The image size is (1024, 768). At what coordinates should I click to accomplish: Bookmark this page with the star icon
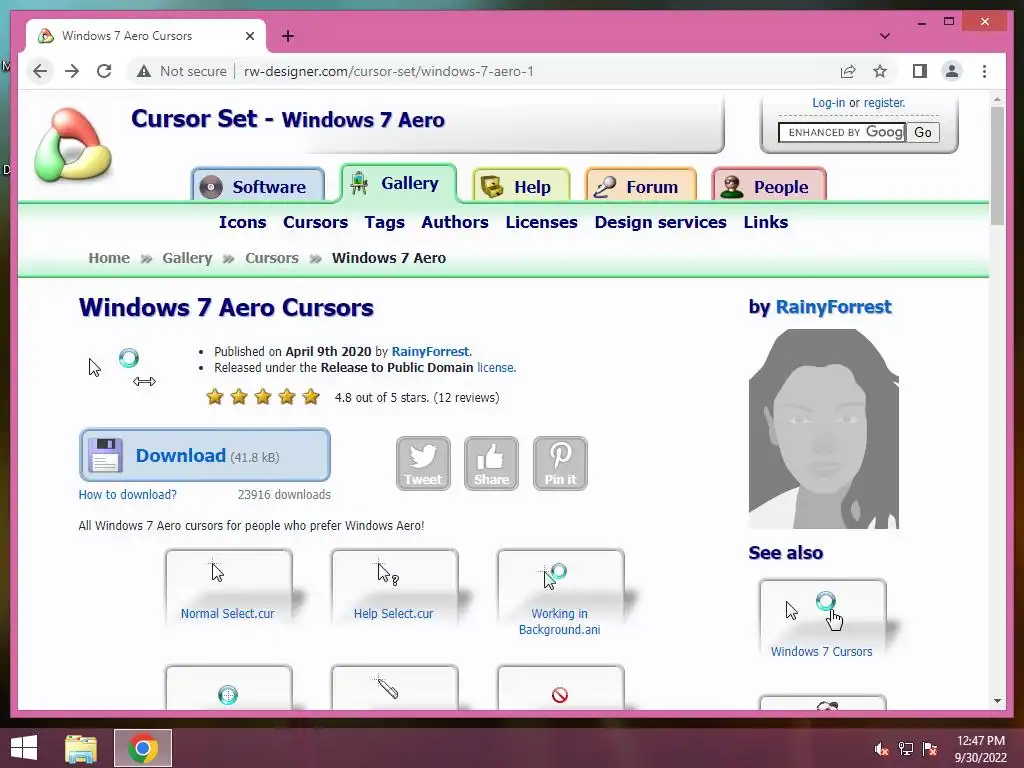pos(880,71)
